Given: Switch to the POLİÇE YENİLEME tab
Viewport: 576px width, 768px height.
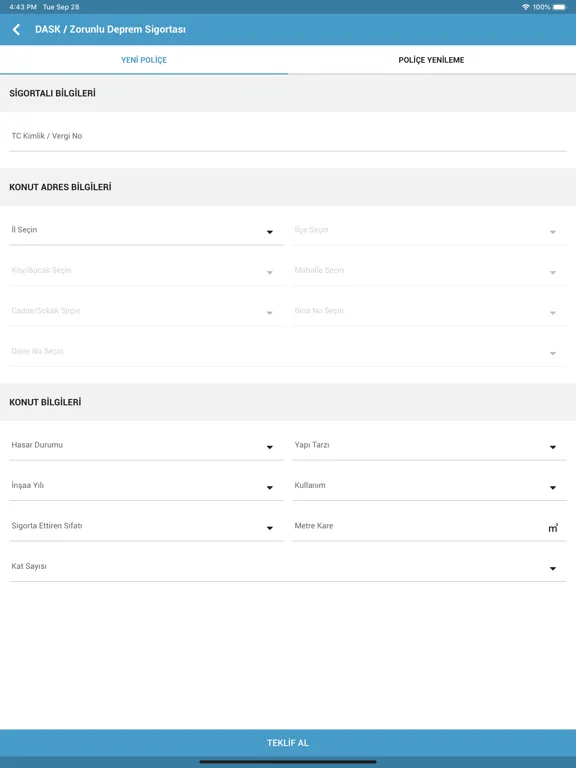Looking at the screenshot, I should pyautogui.click(x=432, y=60).
